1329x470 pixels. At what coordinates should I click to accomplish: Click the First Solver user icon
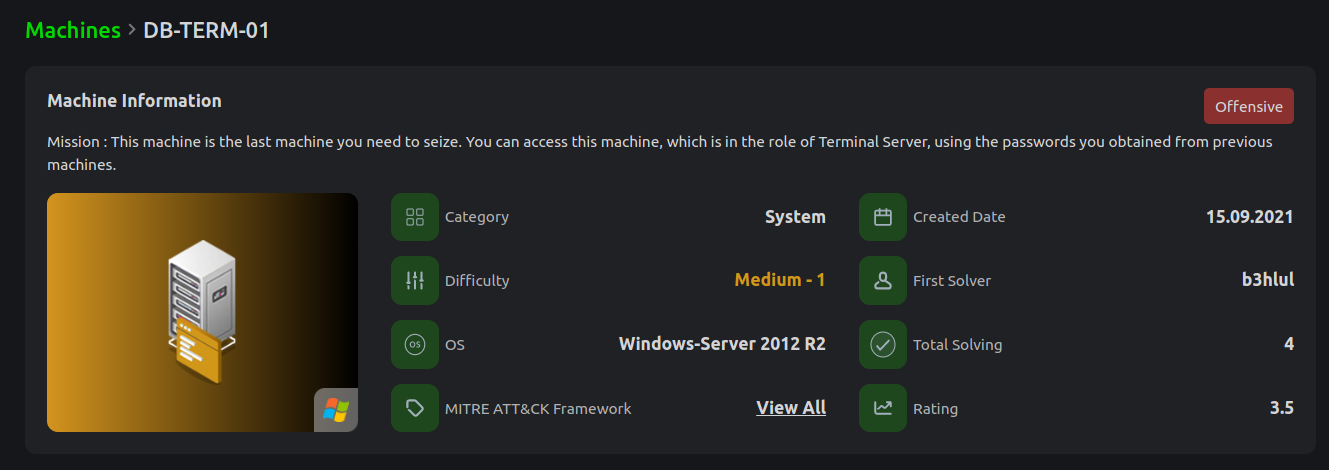tap(883, 281)
